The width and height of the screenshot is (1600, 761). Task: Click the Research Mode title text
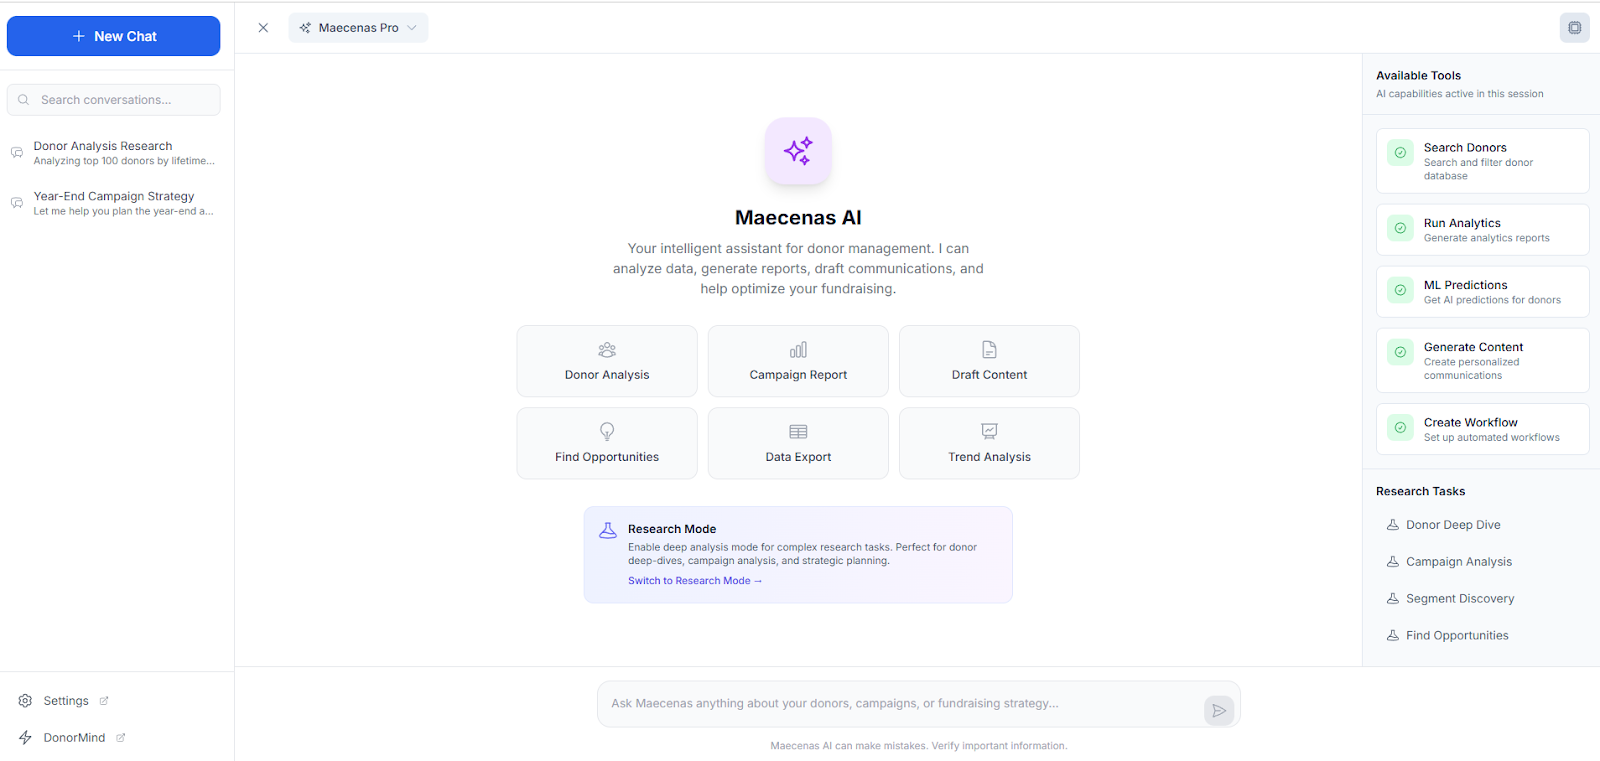tap(672, 529)
